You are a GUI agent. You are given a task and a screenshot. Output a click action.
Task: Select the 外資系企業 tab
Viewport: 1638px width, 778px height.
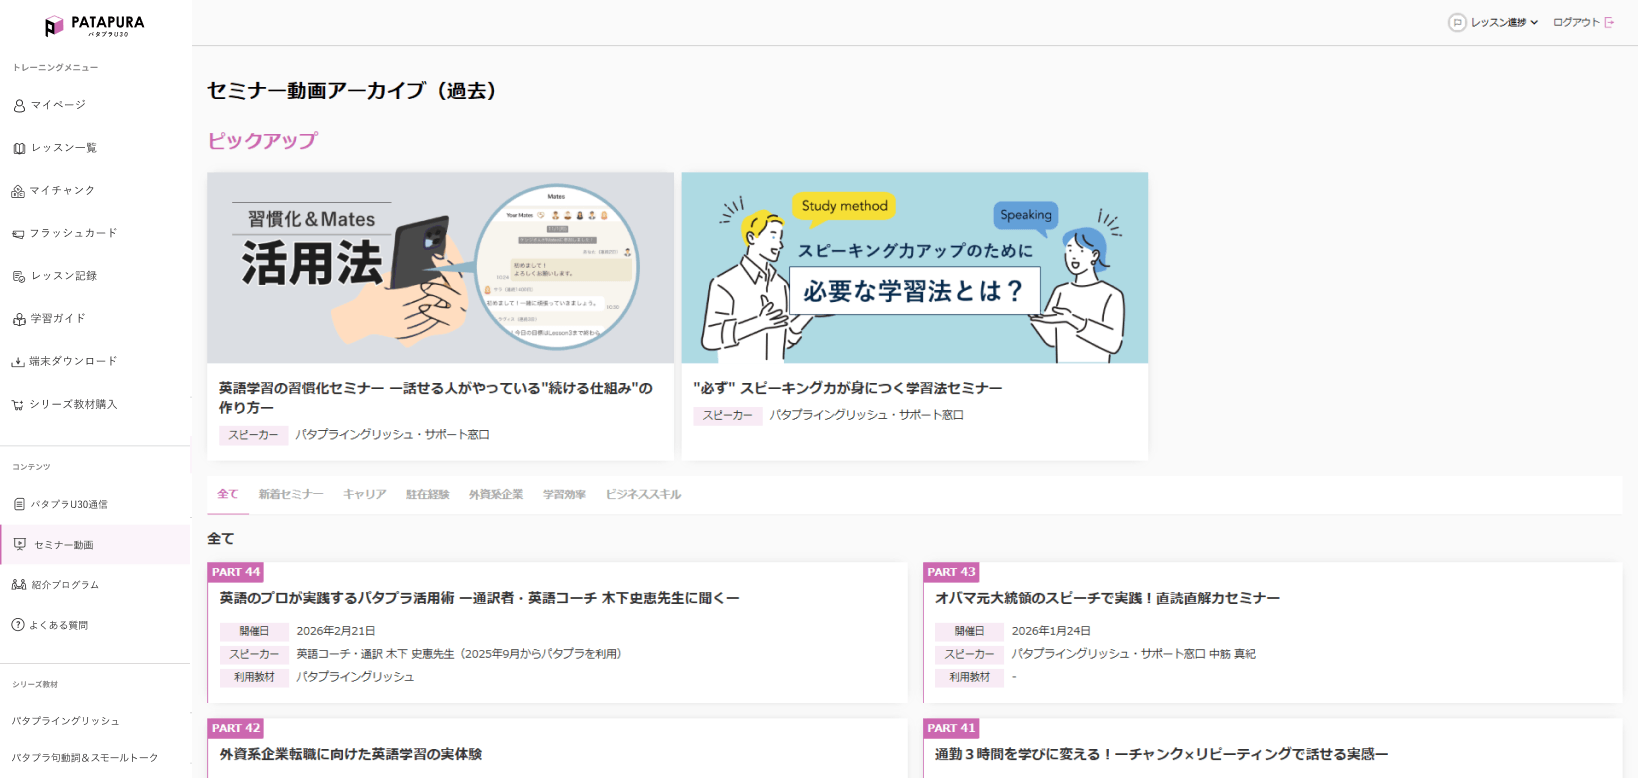point(496,494)
